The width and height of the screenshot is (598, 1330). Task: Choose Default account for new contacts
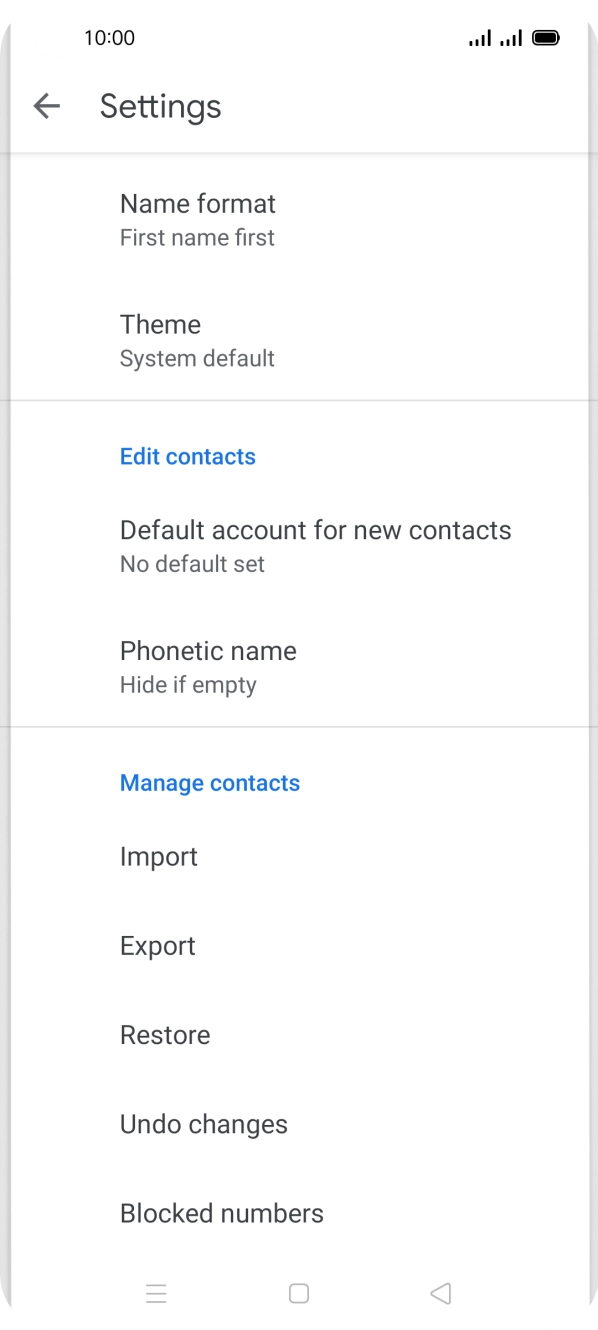click(x=299, y=546)
